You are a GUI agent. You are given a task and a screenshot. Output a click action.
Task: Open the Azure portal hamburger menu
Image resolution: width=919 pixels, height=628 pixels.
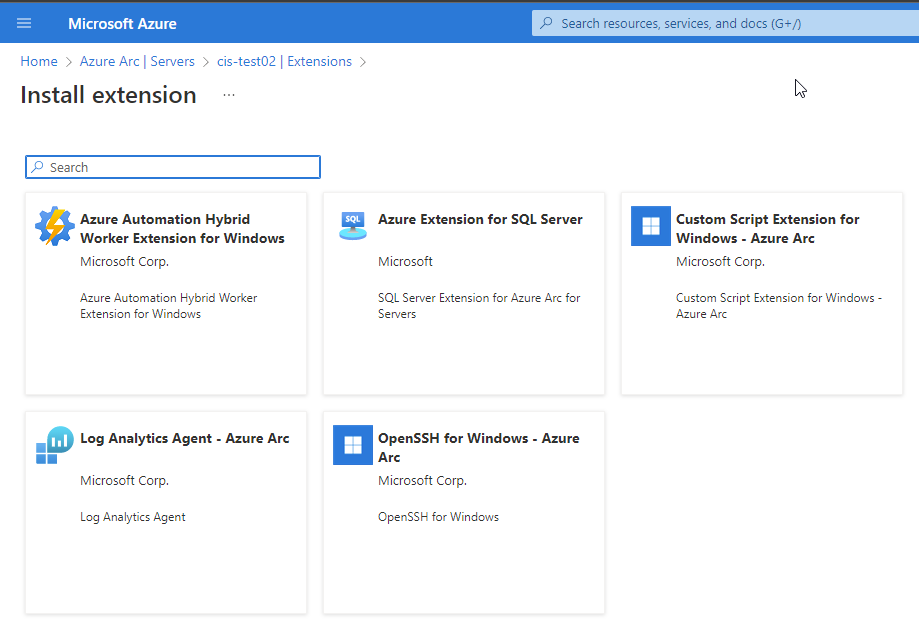click(x=24, y=23)
